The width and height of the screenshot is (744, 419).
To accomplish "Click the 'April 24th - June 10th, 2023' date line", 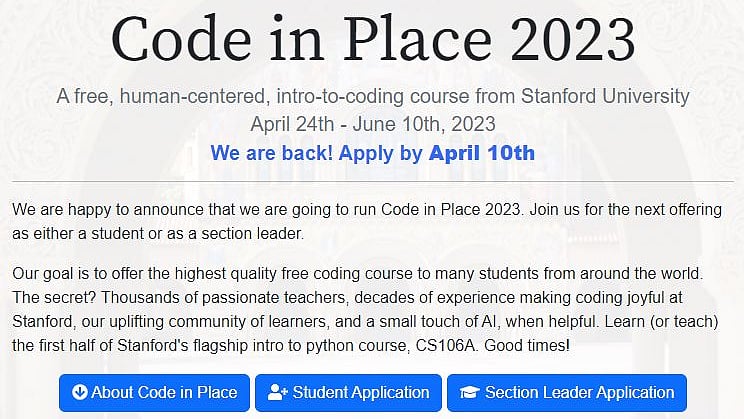I will tap(372, 125).
